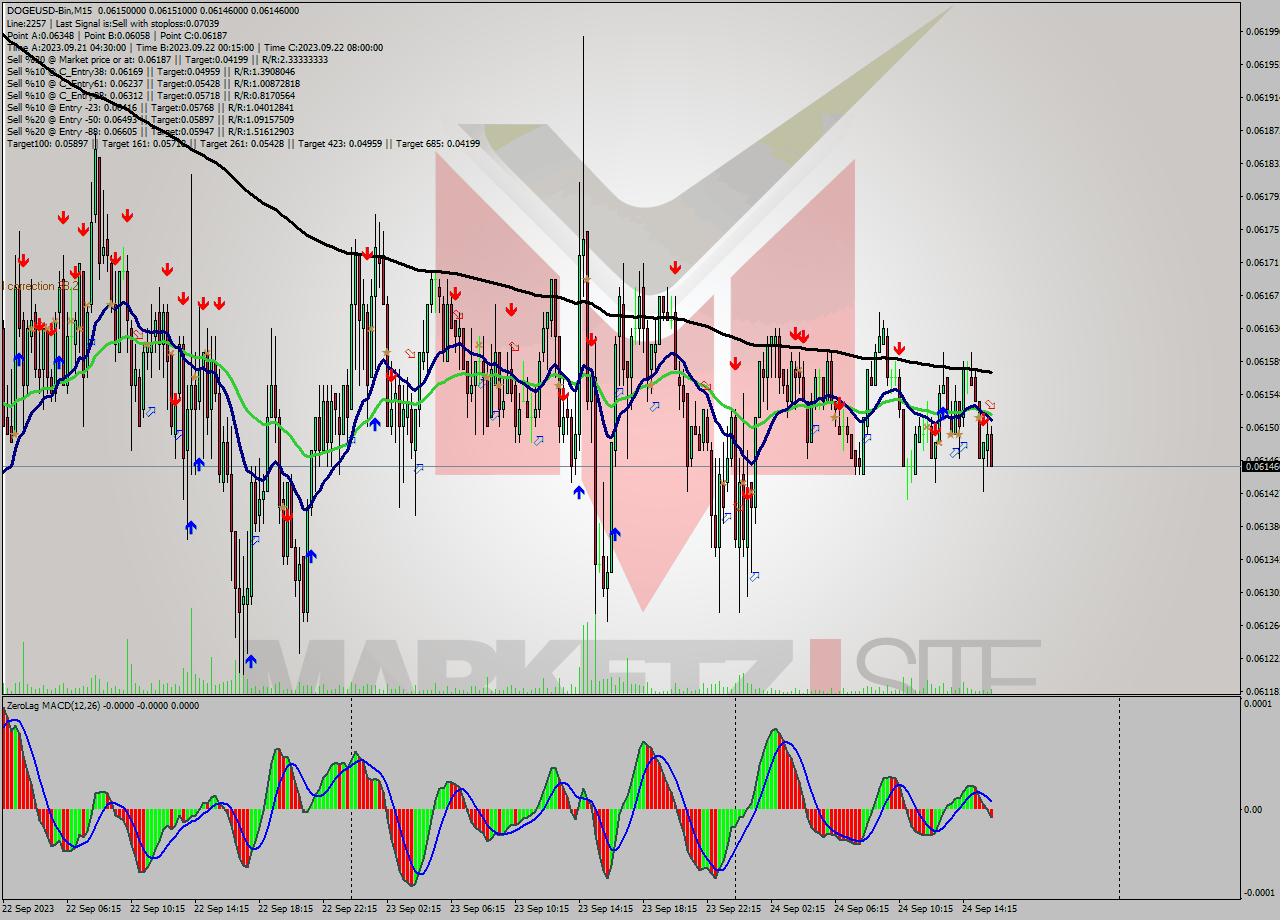The height and width of the screenshot is (920, 1280).
Task: Click the 0.06199 price axis label
Action: pos(1262,31)
